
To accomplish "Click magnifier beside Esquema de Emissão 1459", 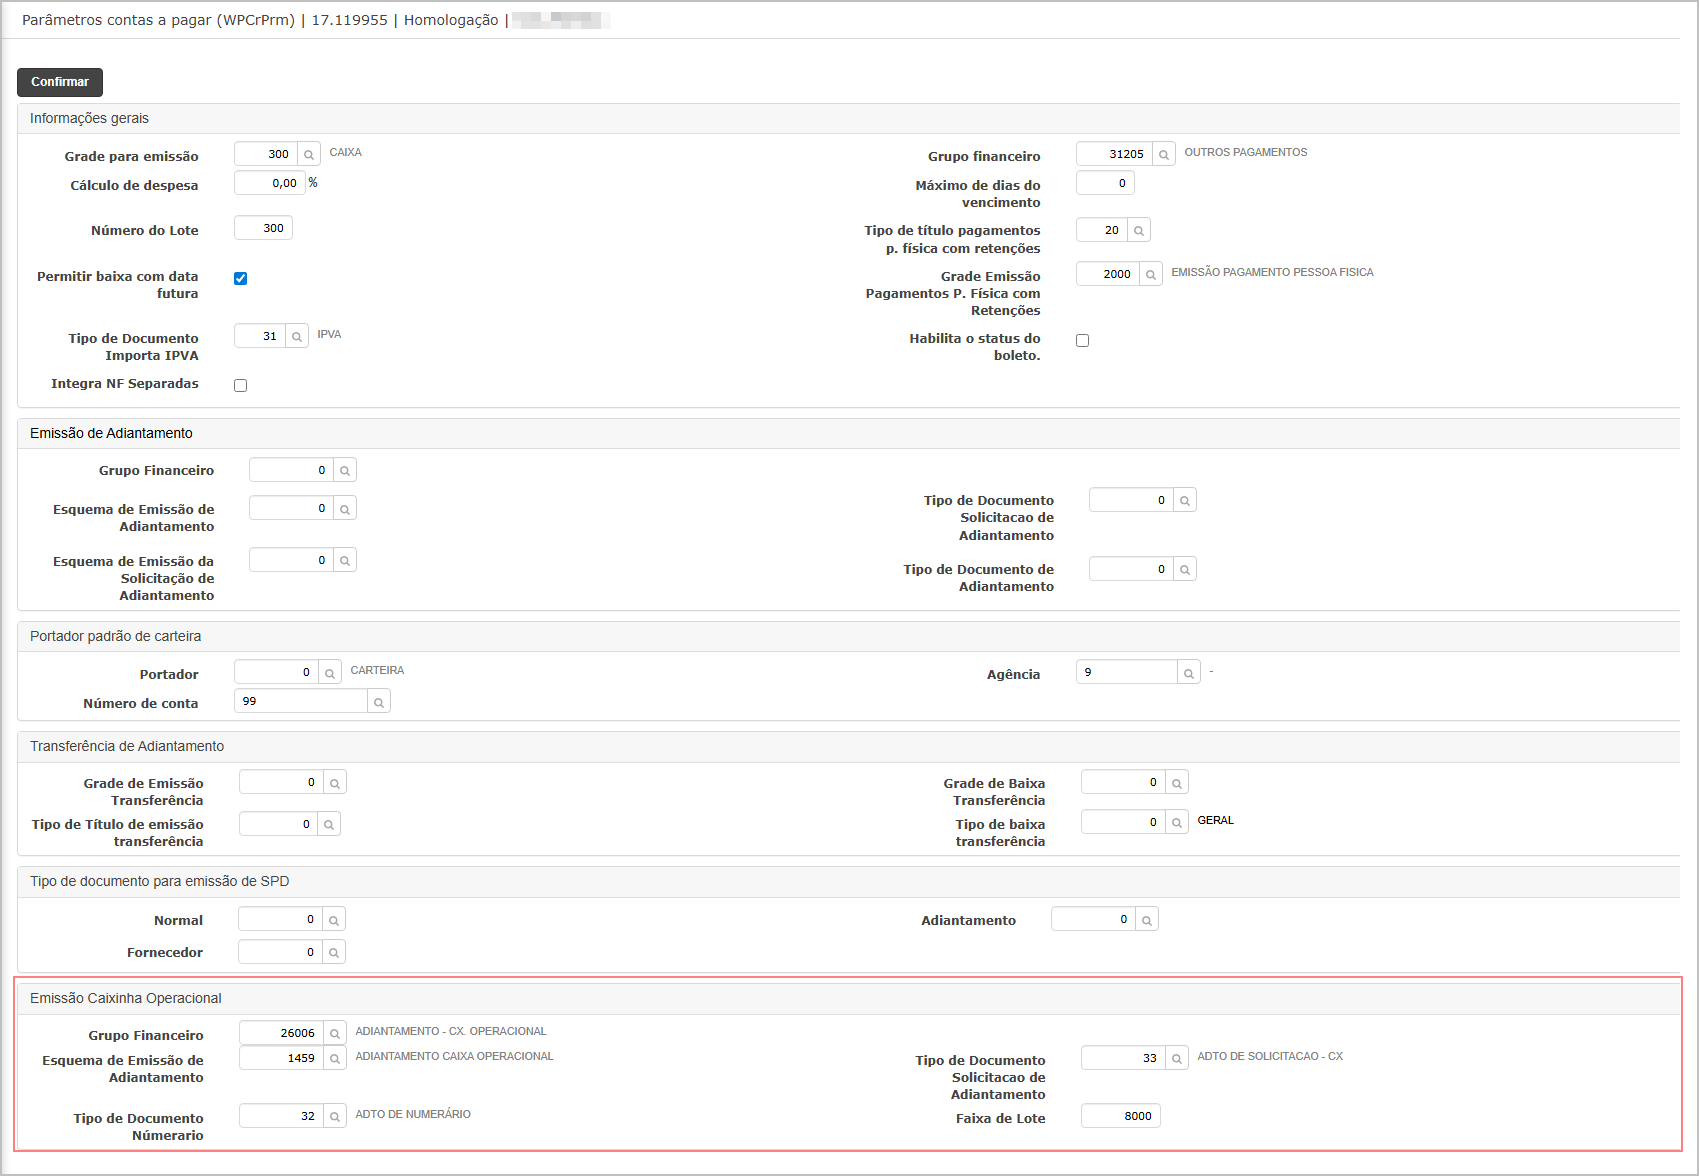I will point(335,1058).
